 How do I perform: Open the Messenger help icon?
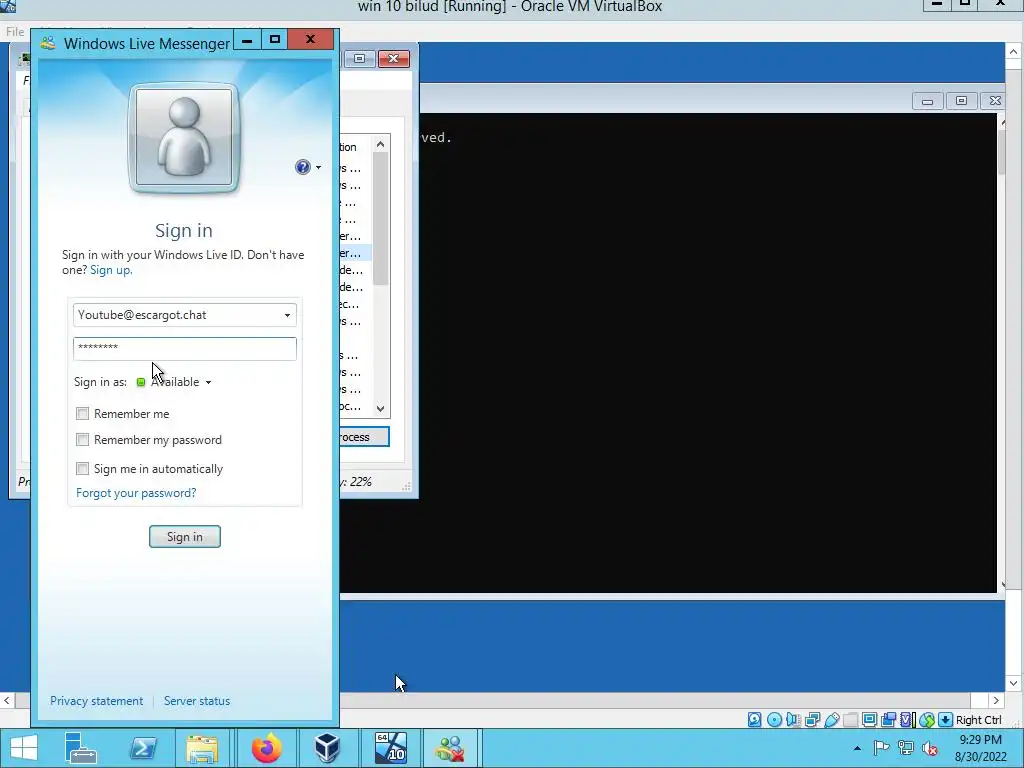pyautogui.click(x=302, y=167)
